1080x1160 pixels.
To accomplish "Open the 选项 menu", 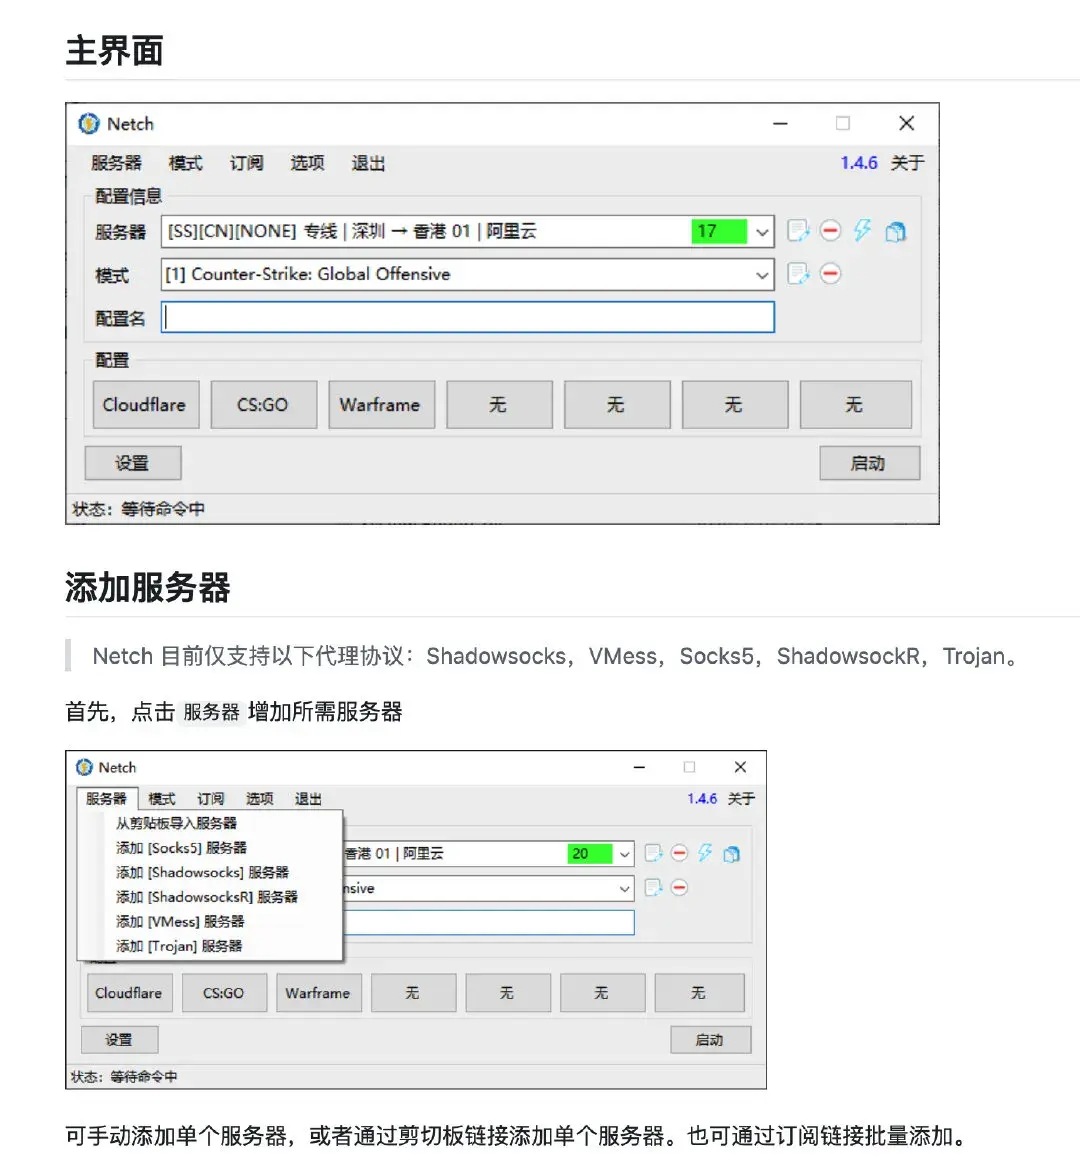I will point(306,163).
